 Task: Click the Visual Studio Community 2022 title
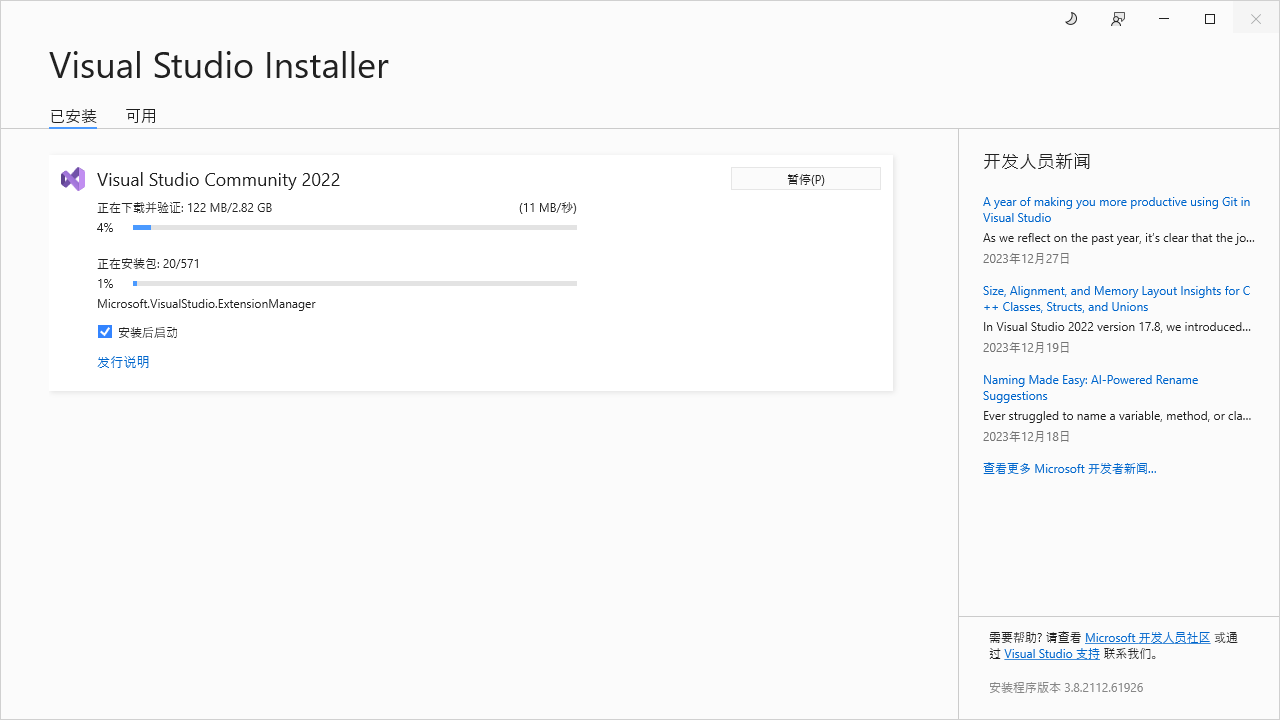[x=218, y=180]
